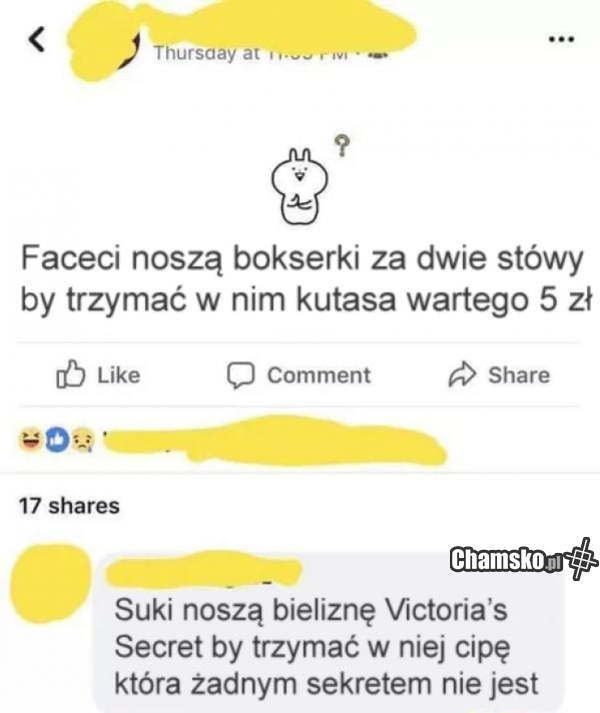Click the Chamsko.pl watermark logo
The width and height of the screenshot is (600, 713).
coord(524,559)
